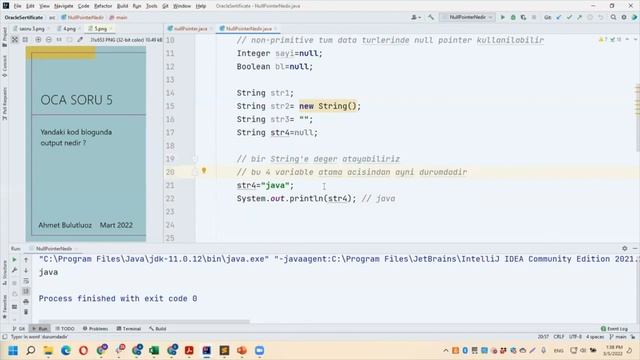Open the TODO tool window tab
This screenshot has width=640, height=360.
(65, 329)
